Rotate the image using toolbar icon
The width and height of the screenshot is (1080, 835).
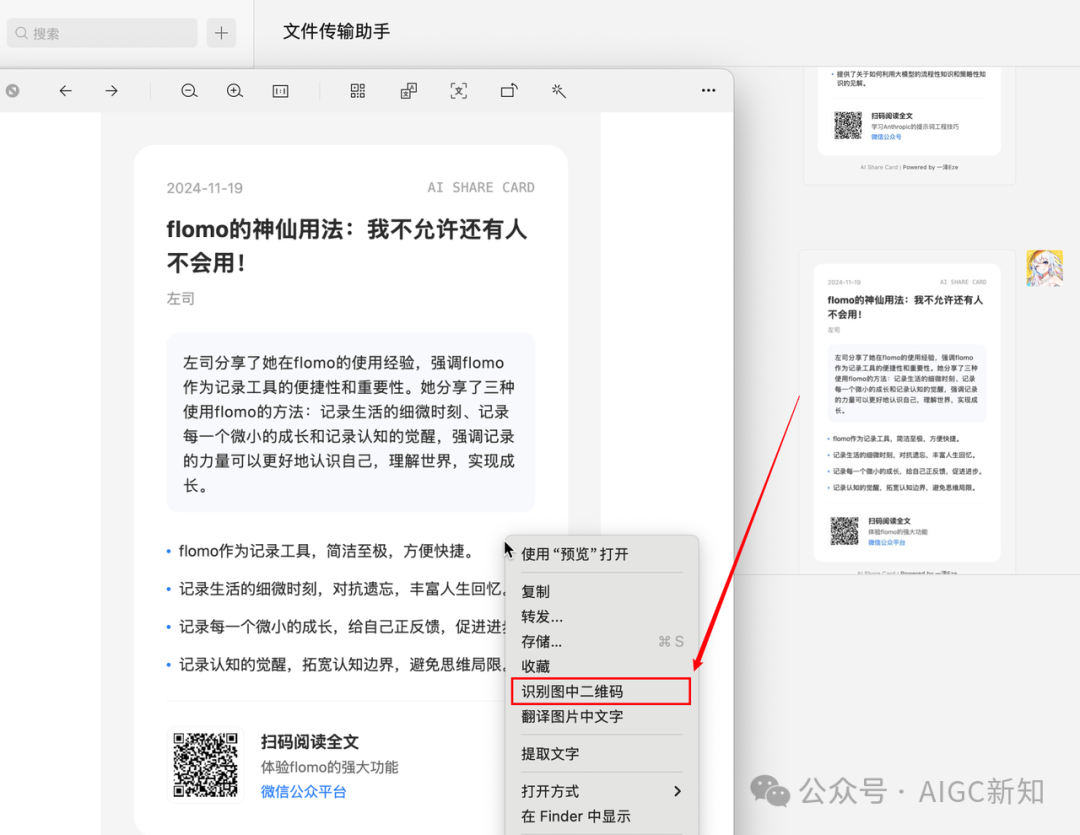[509, 91]
